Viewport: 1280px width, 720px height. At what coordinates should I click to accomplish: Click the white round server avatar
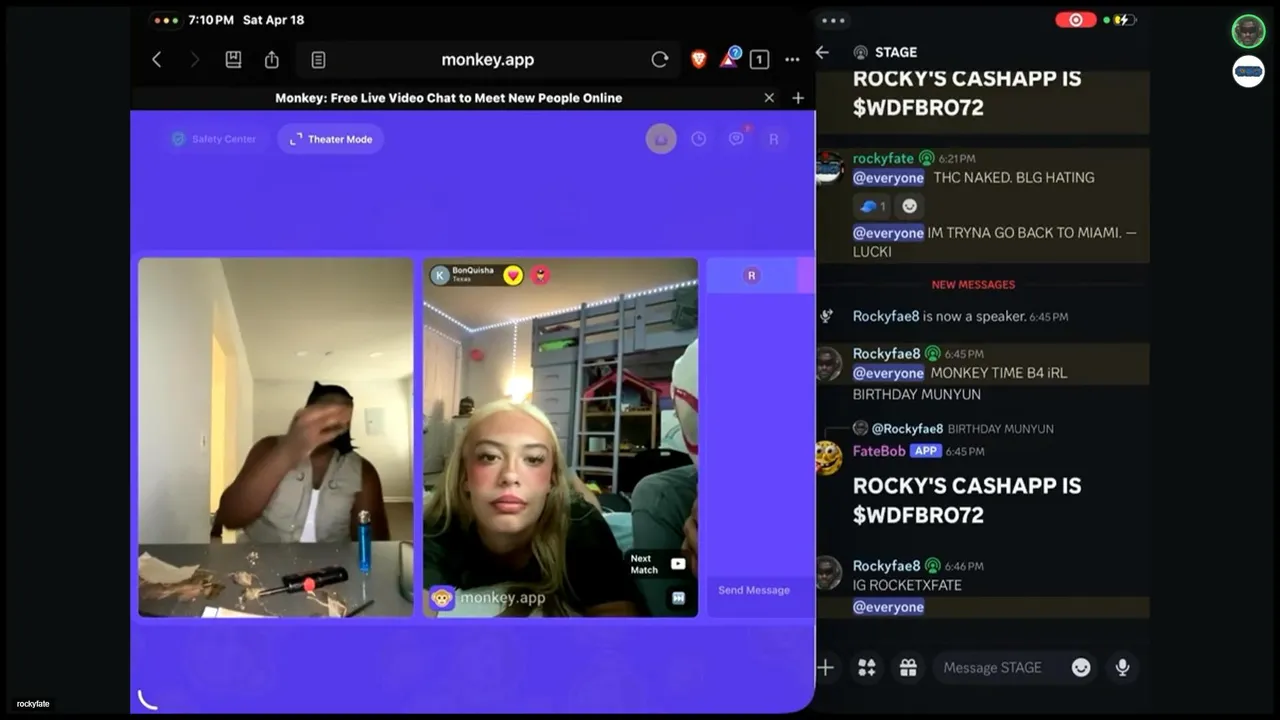1248,72
